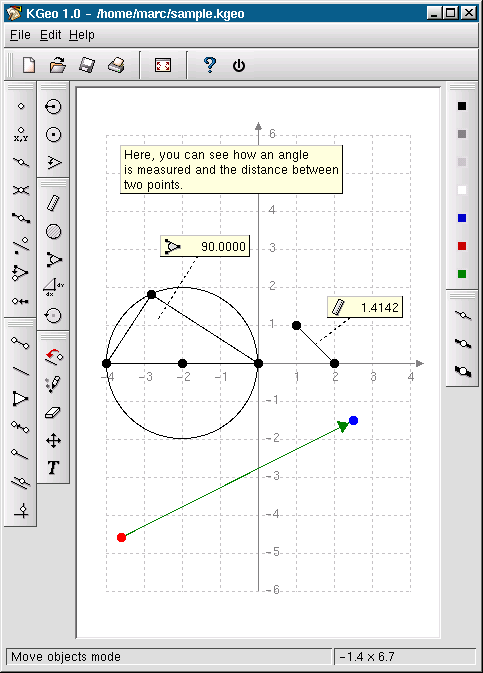Open a file using the folder toolbar icon

click(x=58, y=65)
